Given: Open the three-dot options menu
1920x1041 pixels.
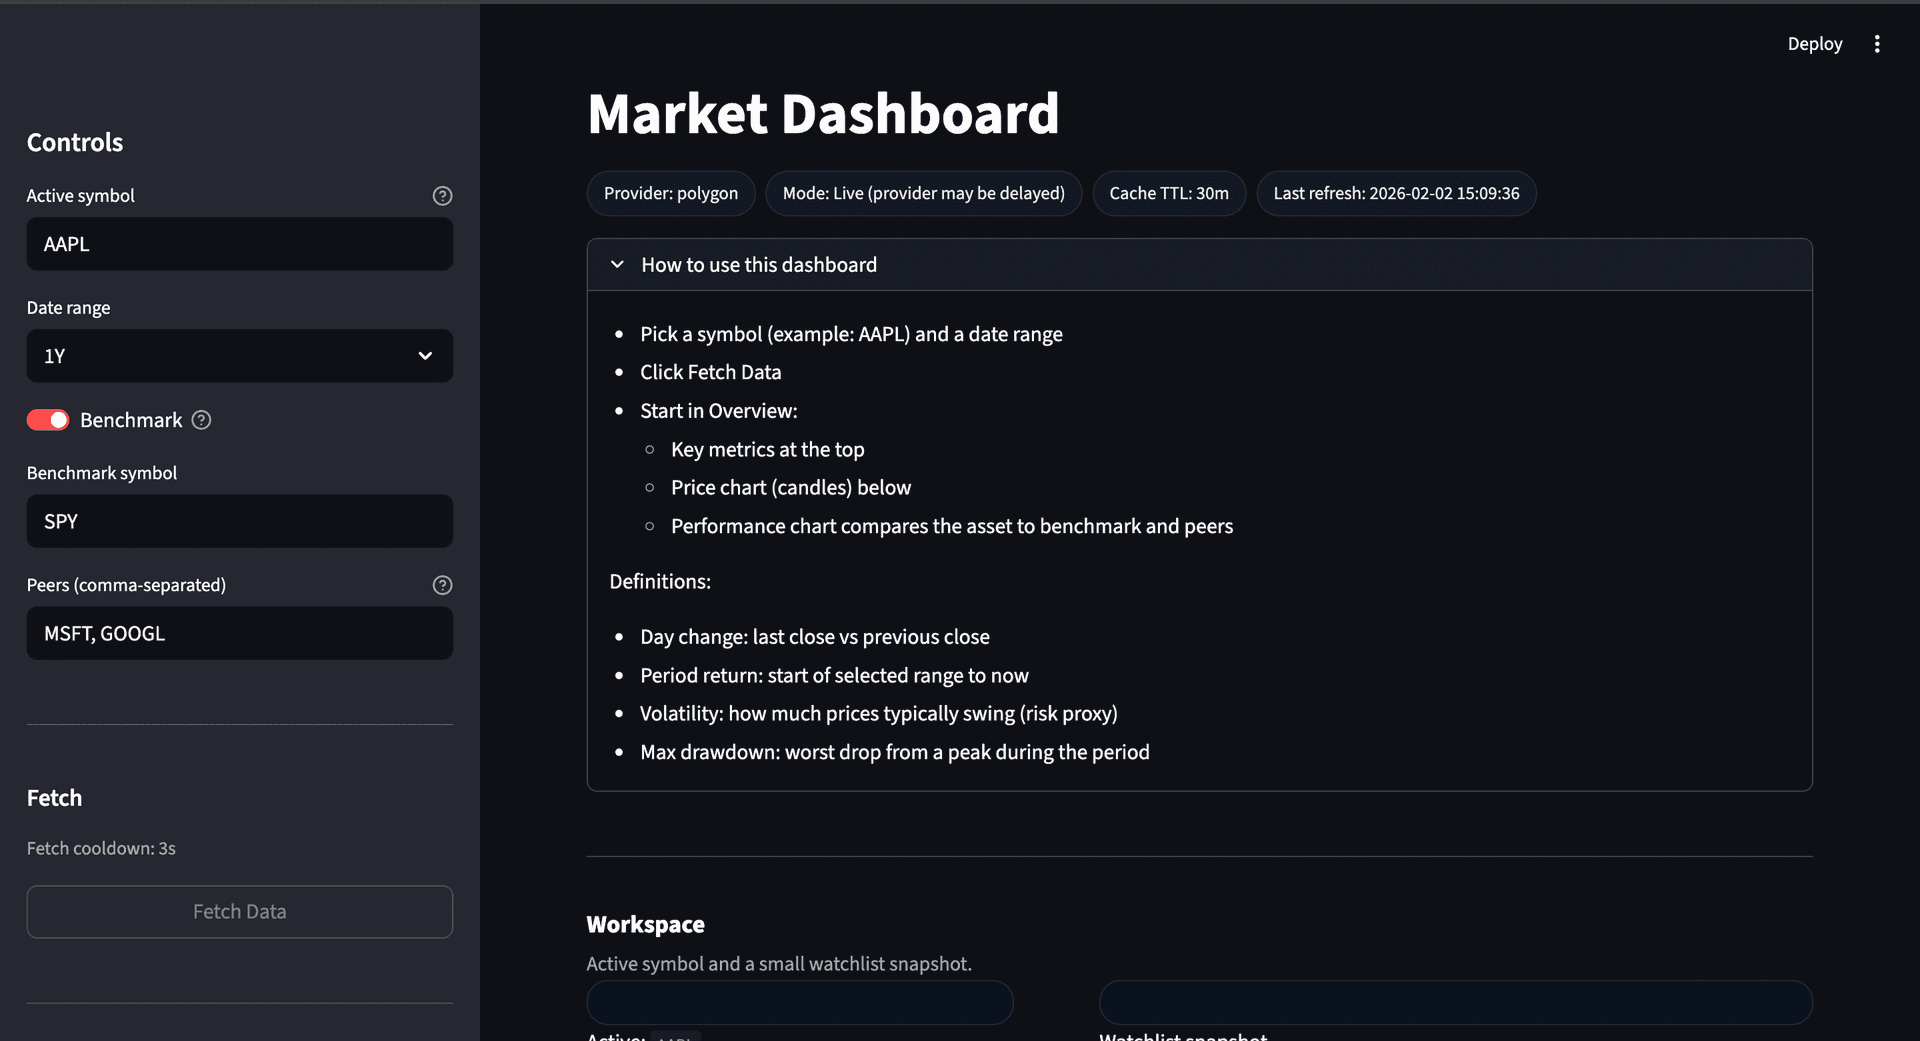Looking at the screenshot, I should click(1877, 43).
